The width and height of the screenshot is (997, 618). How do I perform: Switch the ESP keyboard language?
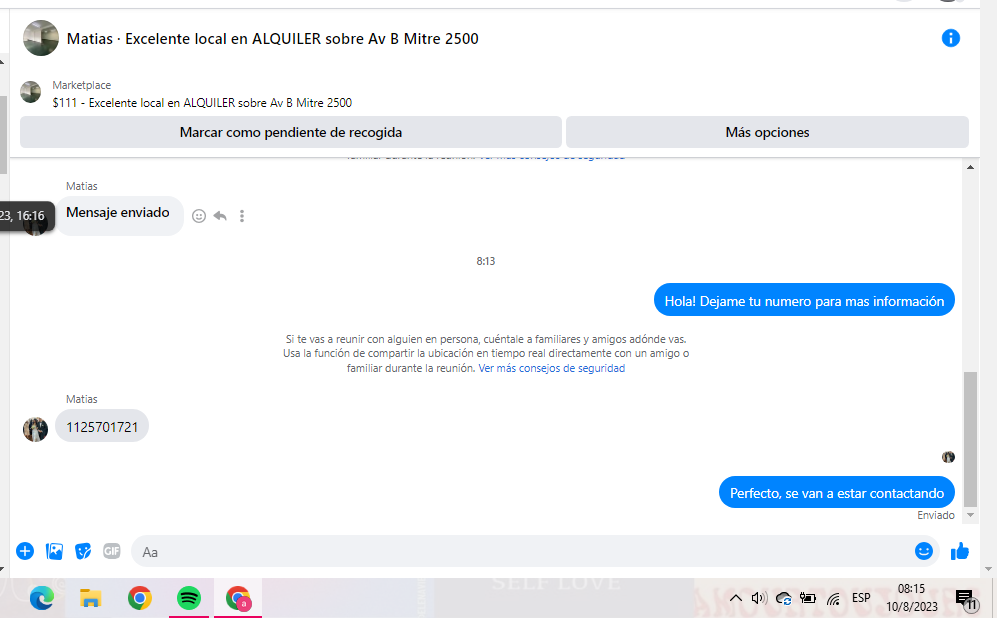861,598
